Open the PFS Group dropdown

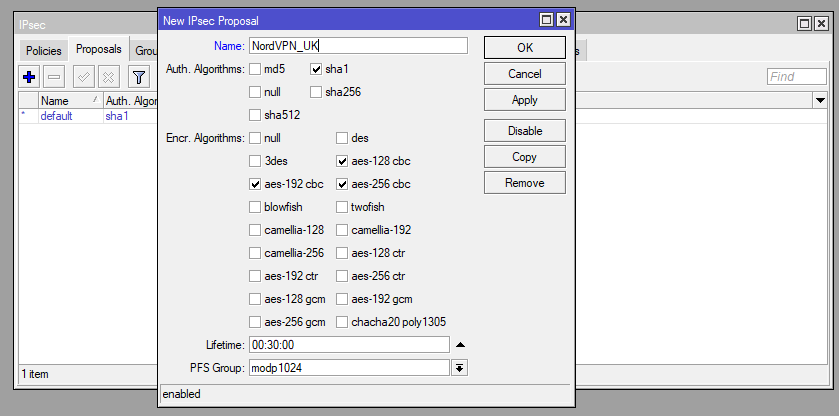click(x=460, y=368)
